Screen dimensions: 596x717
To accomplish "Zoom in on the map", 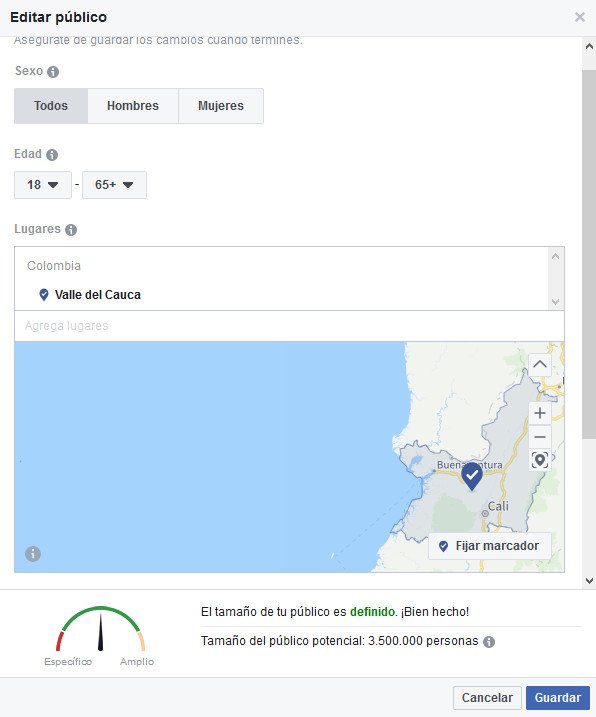I will (540, 413).
